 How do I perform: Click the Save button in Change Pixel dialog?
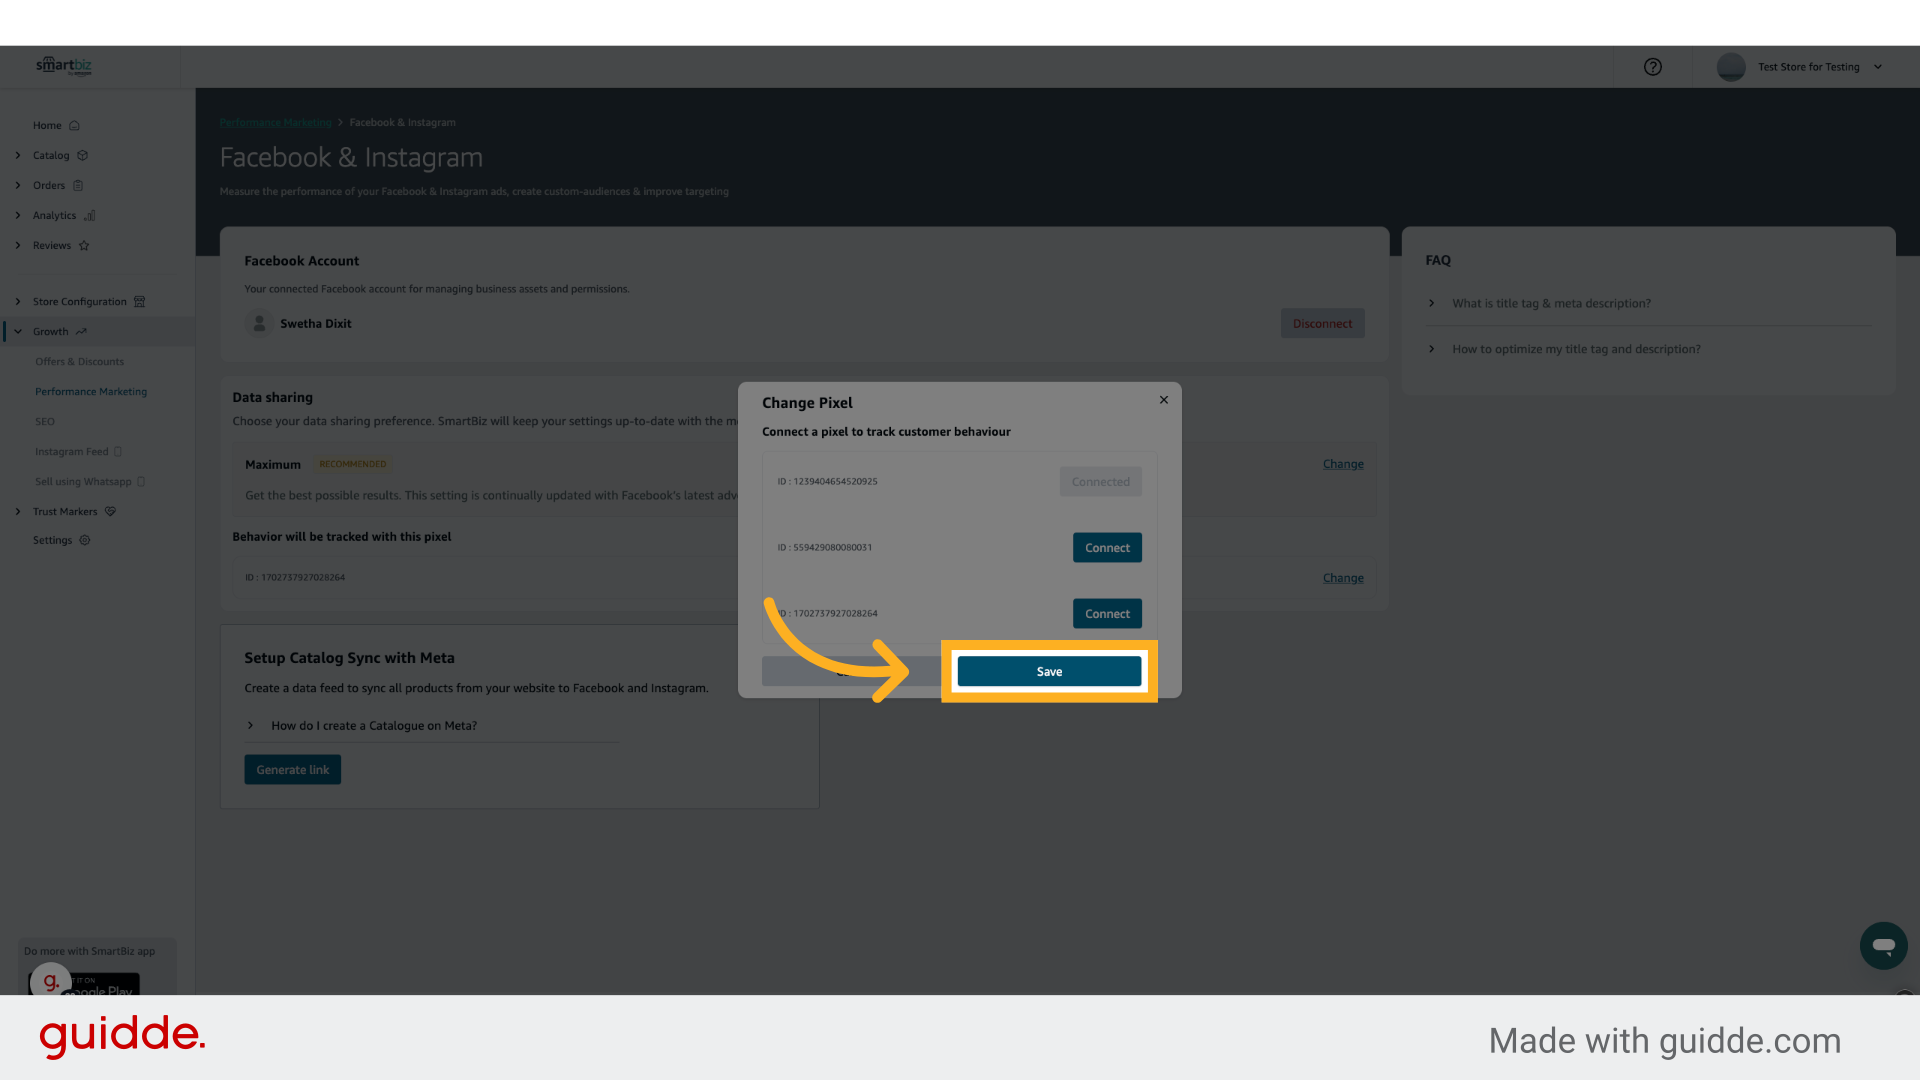1049,672
